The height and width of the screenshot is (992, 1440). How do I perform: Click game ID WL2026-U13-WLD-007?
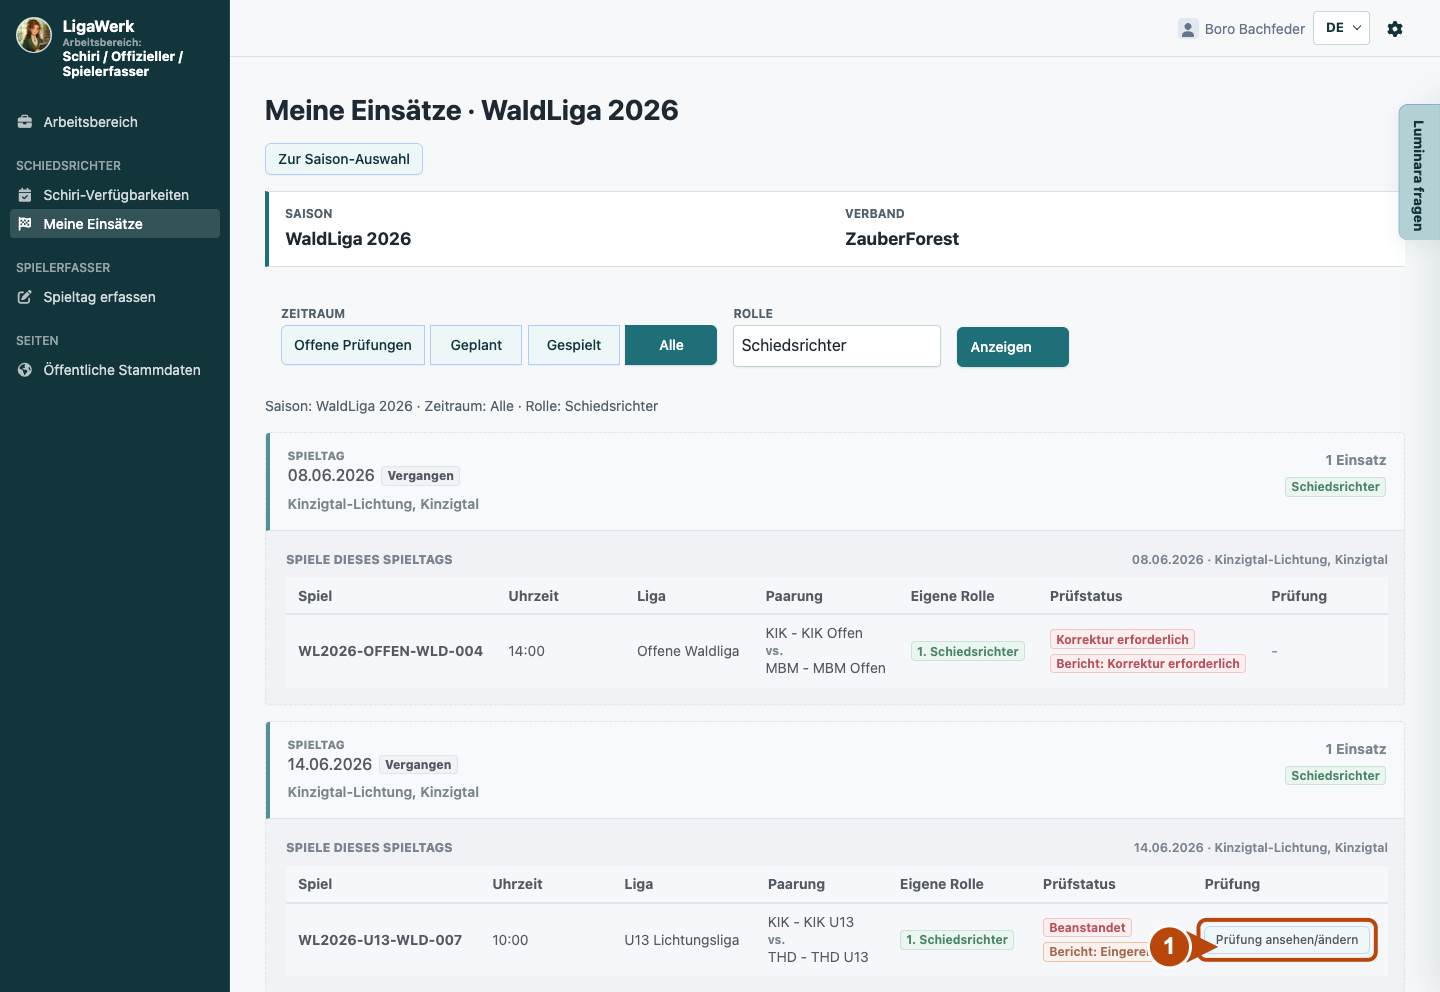point(380,940)
